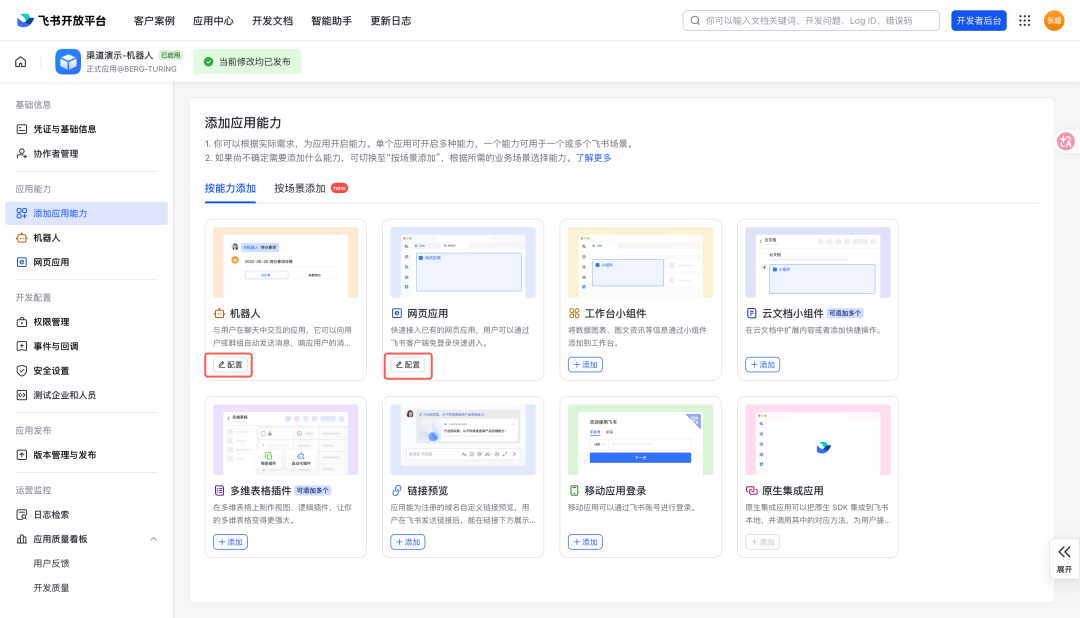The height and width of the screenshot is (618, 1080).
Task: Click 添加 under 工作台小组件 card
Action: [585, 364]
